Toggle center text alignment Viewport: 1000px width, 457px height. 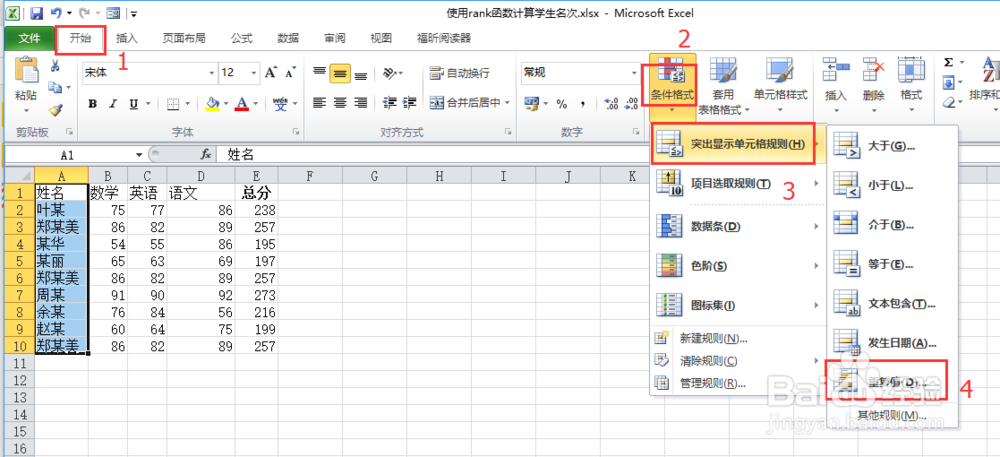(340, 102)
